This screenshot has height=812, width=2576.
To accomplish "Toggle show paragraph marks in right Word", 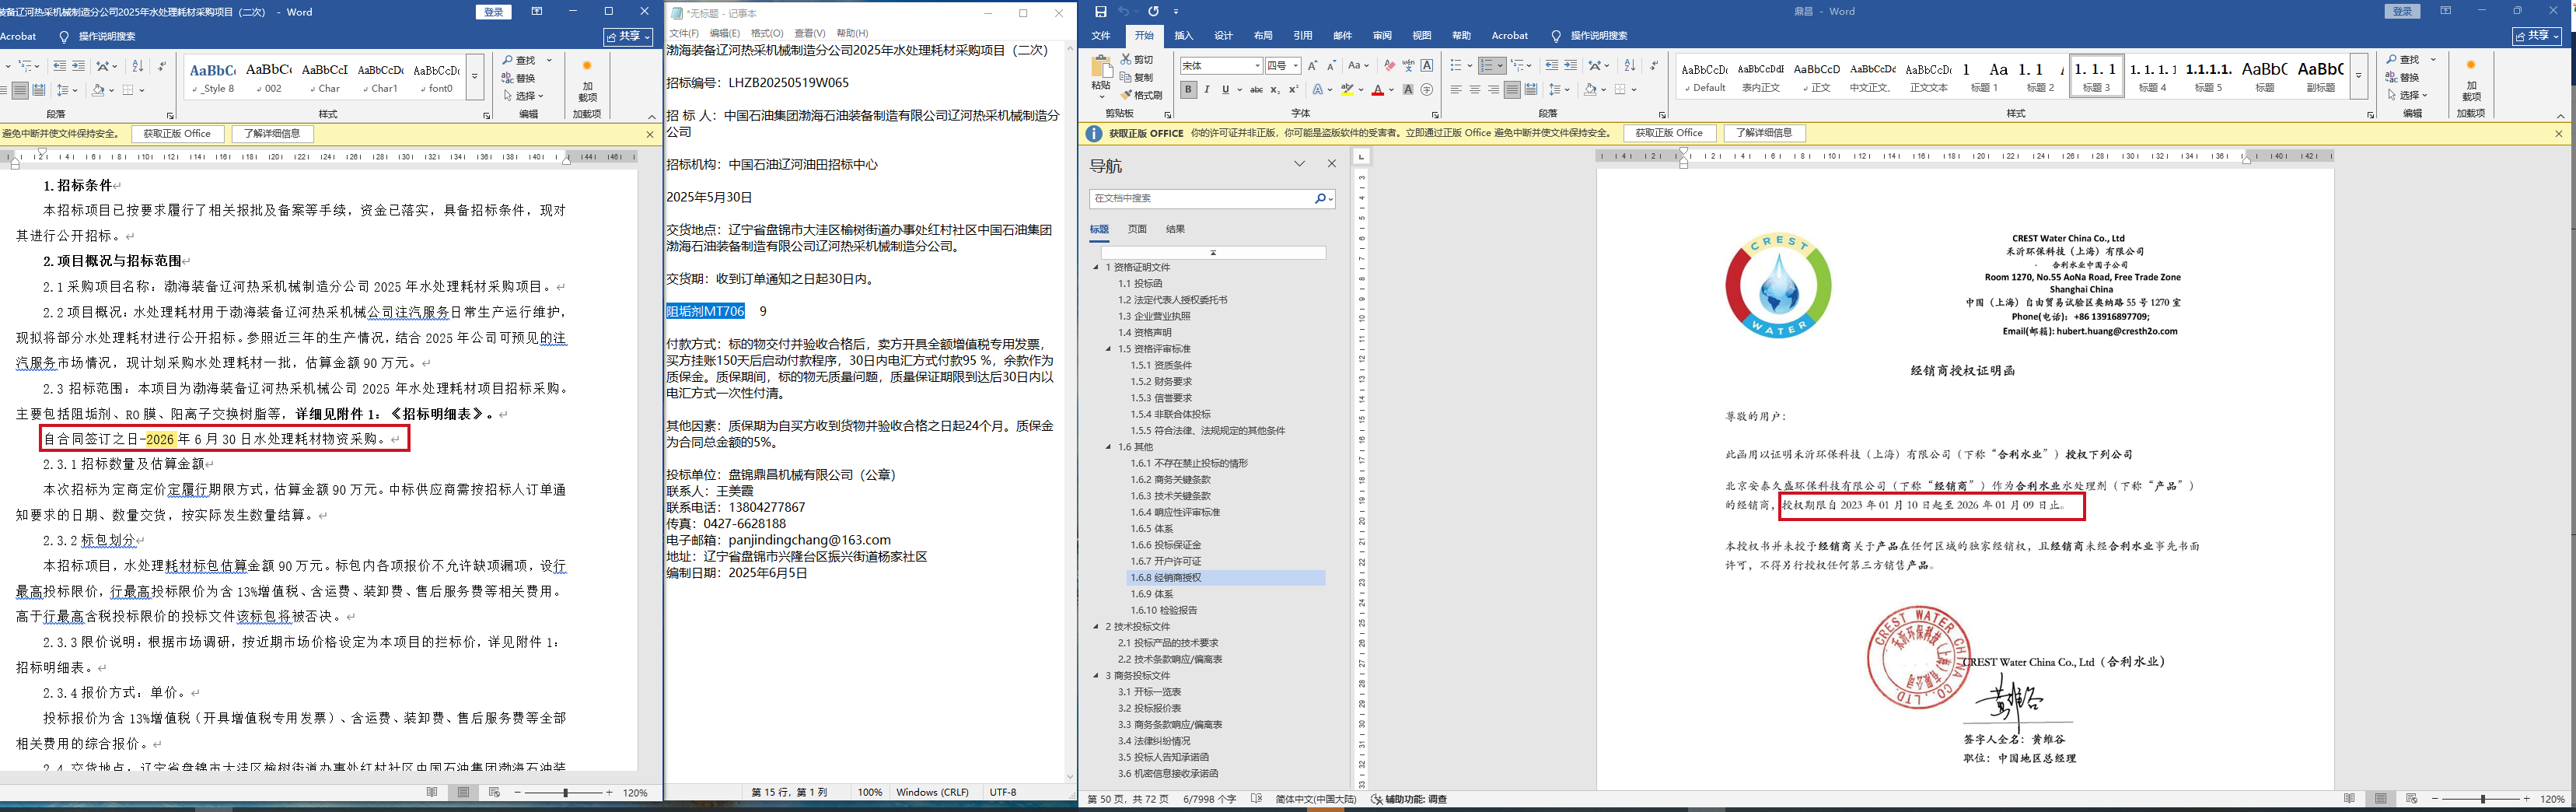I will (x=1653, y=65).
